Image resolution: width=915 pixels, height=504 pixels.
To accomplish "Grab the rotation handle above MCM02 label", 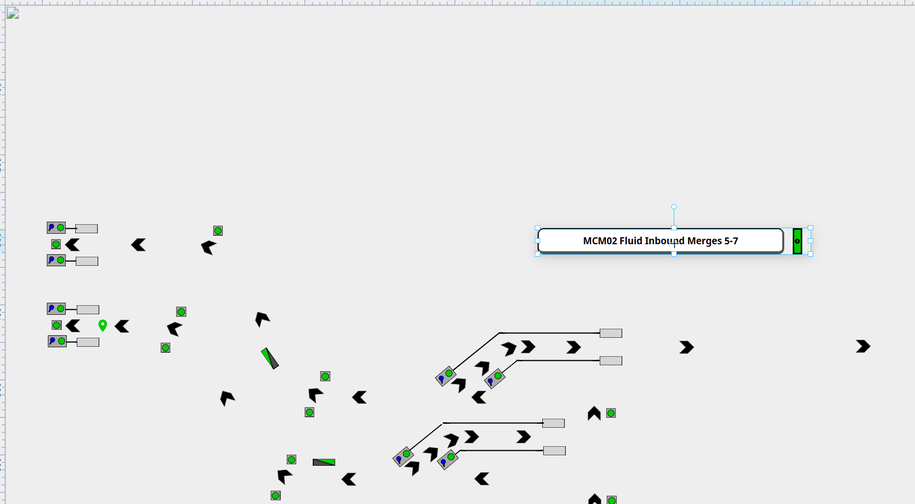I will (x=674, y=207).
